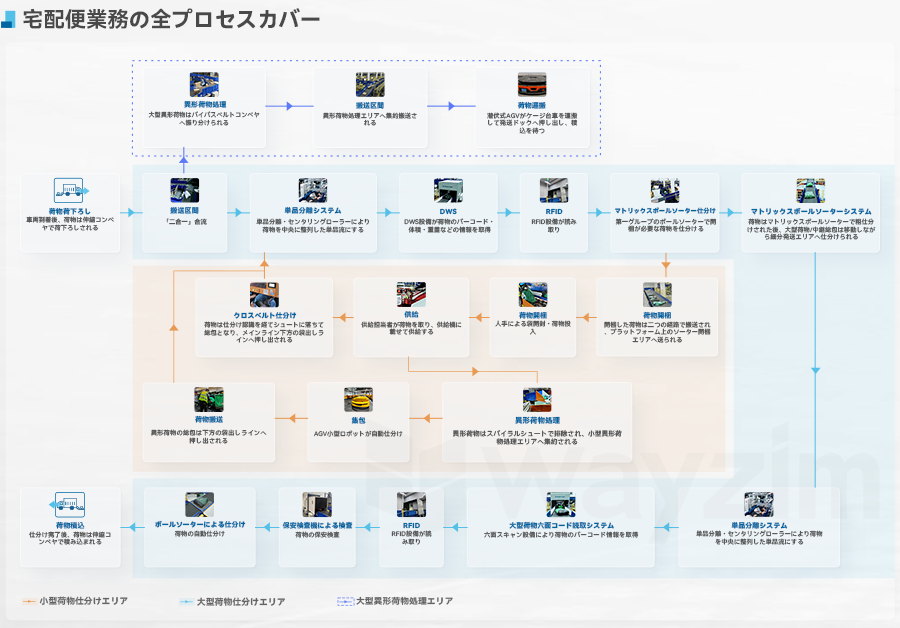Click the orange arrow icon in the 小型荷物仕分けエリア legend
This screenshot has width=900, height=628.
pyautogui.click(x=29, y=601)
